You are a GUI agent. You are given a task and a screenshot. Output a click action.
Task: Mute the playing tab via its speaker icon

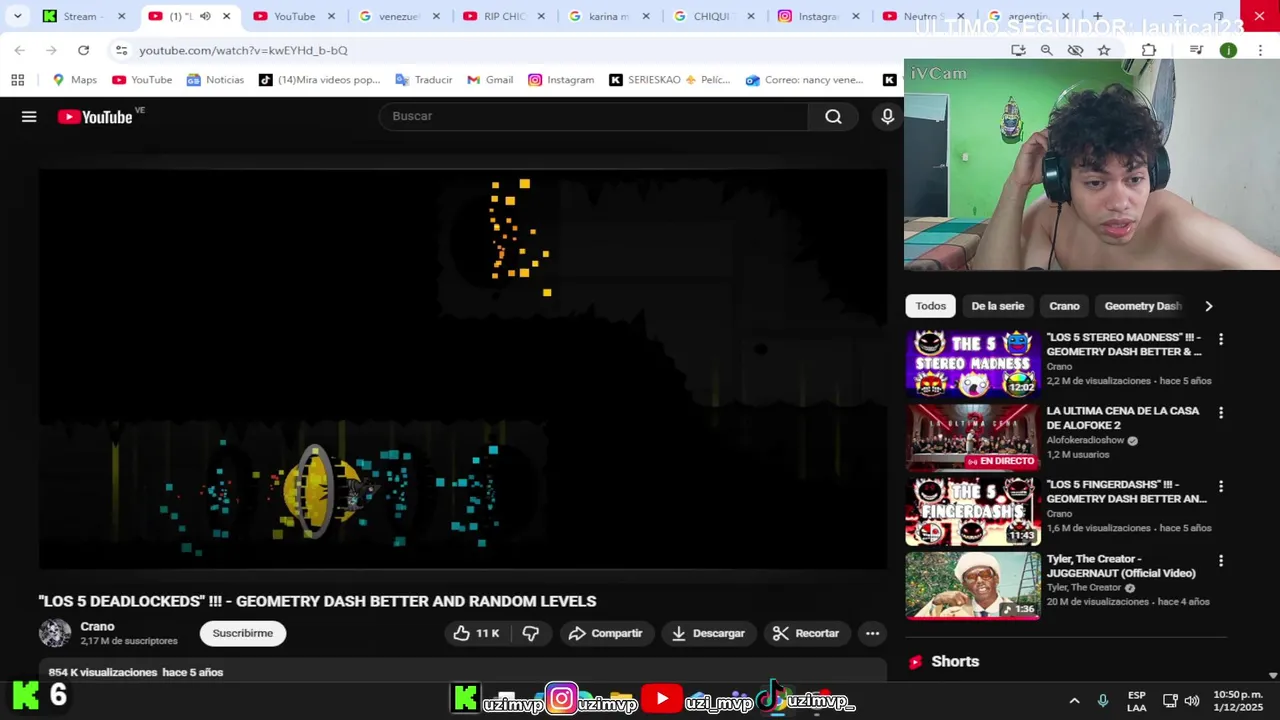coord(205,16)
